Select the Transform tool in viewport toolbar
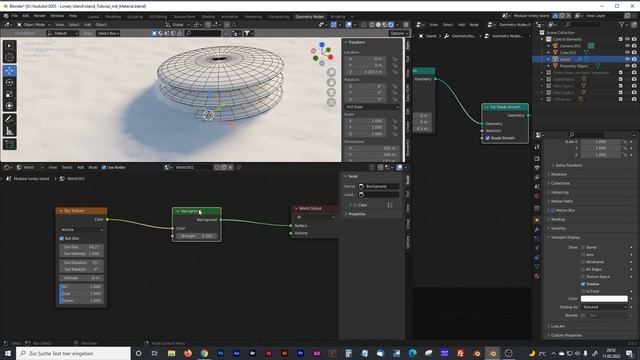The width and height of the screenshot is (640, 360). click(9, 106)
